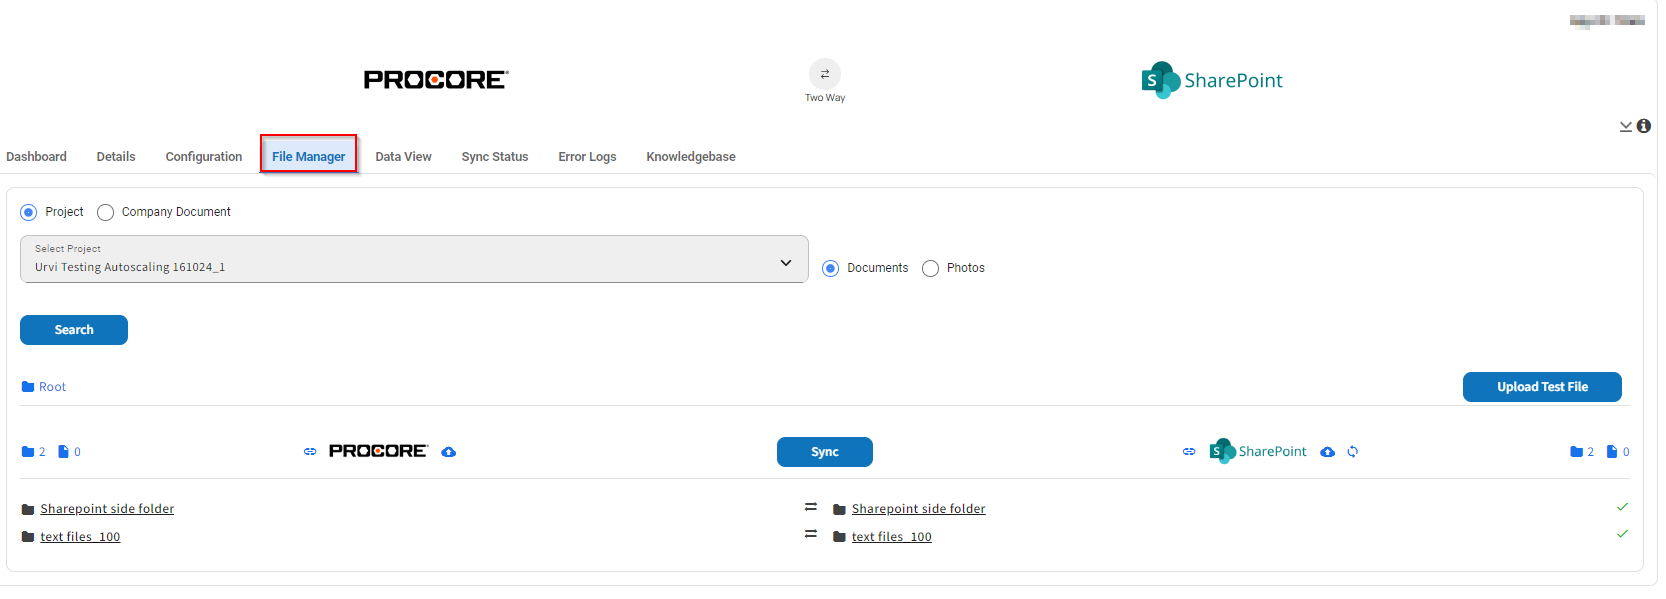Open SharePoint side 'Sharepoint side folder' link
The image size is (1666, 599).
[x=919, y=509]
